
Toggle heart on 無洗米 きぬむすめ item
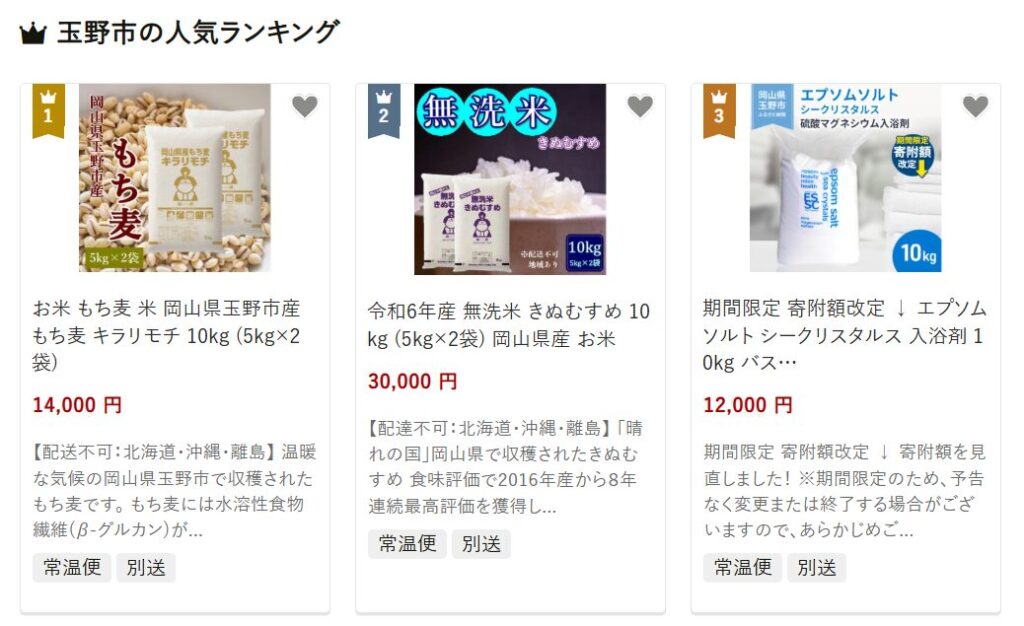[640, 106]
